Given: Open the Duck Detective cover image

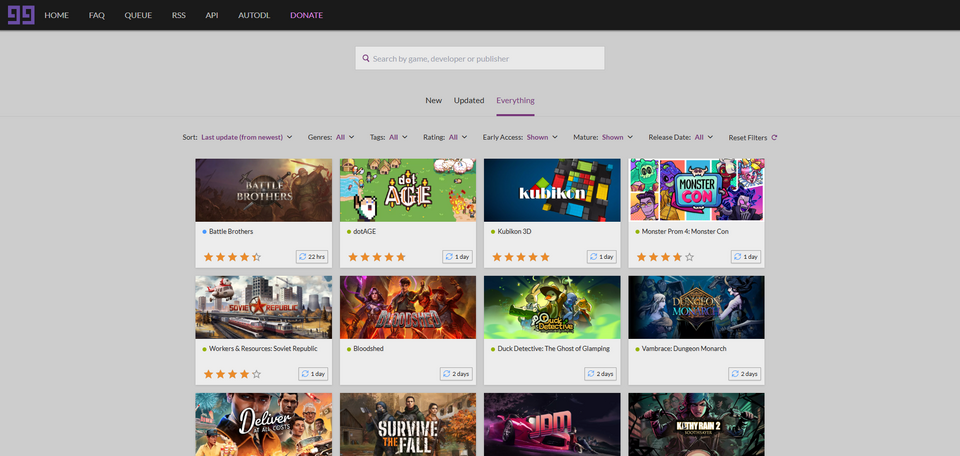Looking at the screenshot, I should (x=552, y=307).
